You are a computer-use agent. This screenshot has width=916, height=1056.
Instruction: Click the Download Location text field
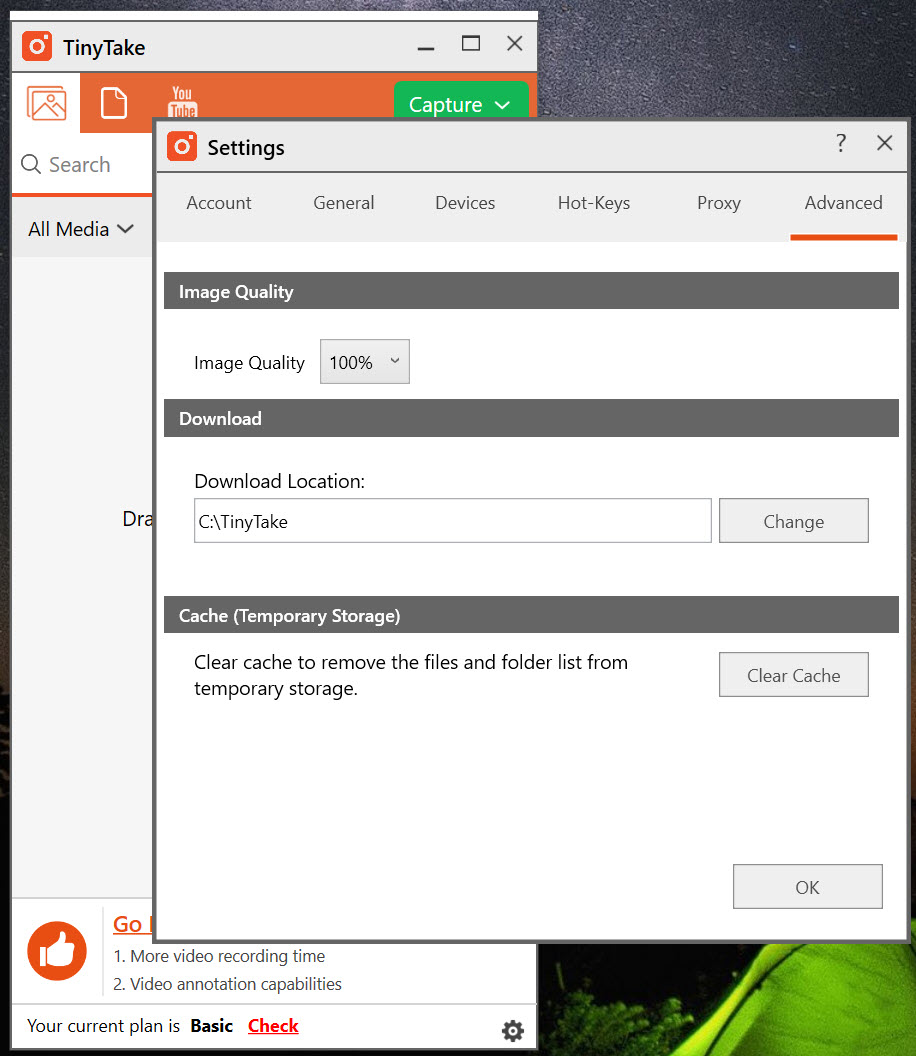coord(452,521)
